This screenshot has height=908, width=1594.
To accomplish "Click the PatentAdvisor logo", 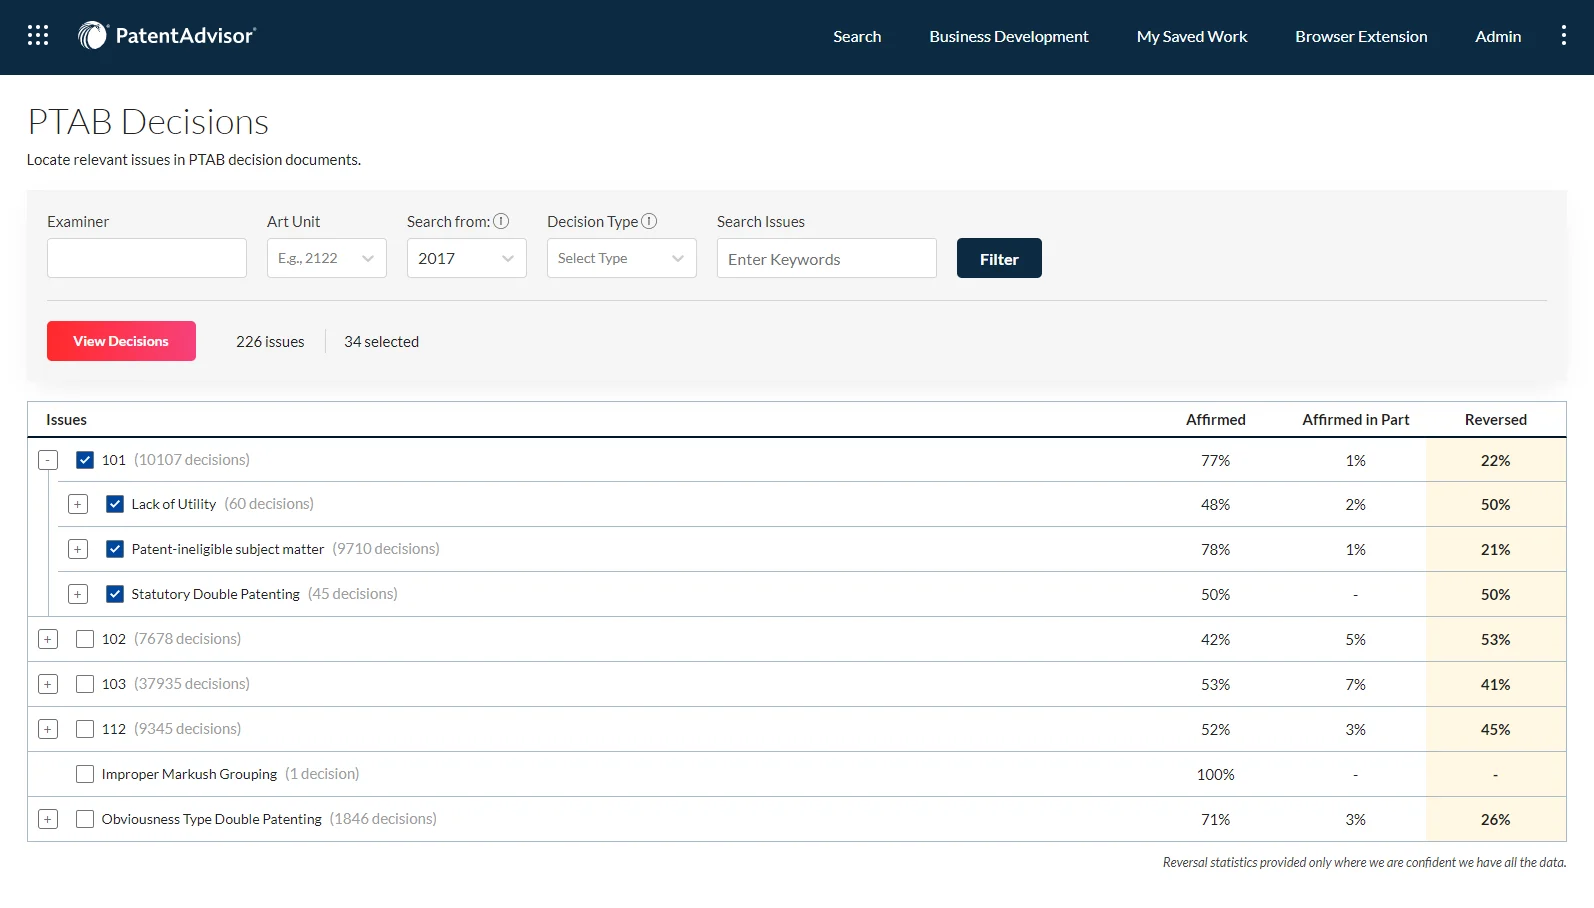I will coord(167,36).
